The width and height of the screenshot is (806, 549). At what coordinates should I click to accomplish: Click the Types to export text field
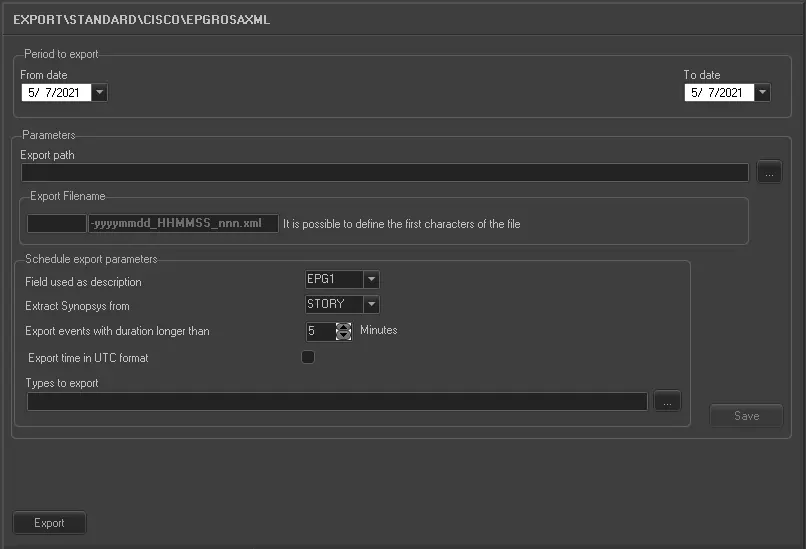(337, 401)
